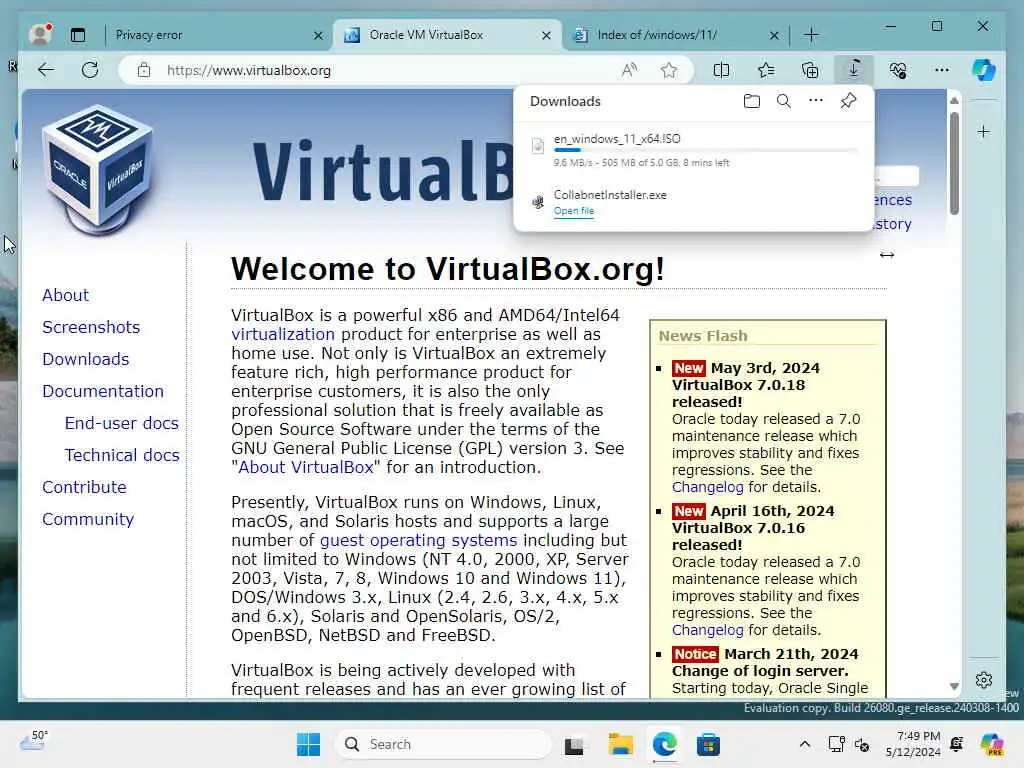Open the tab actions menu icon
This screenshot has height=768, width=1024.
[x=78, y=35]
